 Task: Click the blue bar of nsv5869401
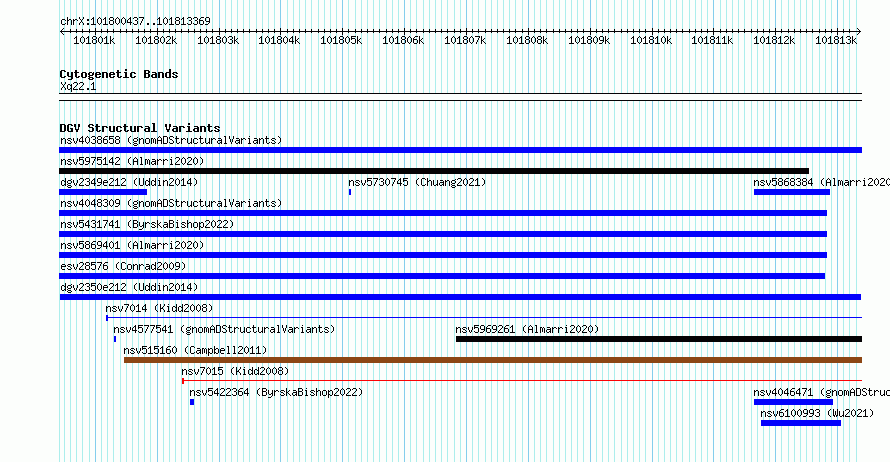point(443,255)
